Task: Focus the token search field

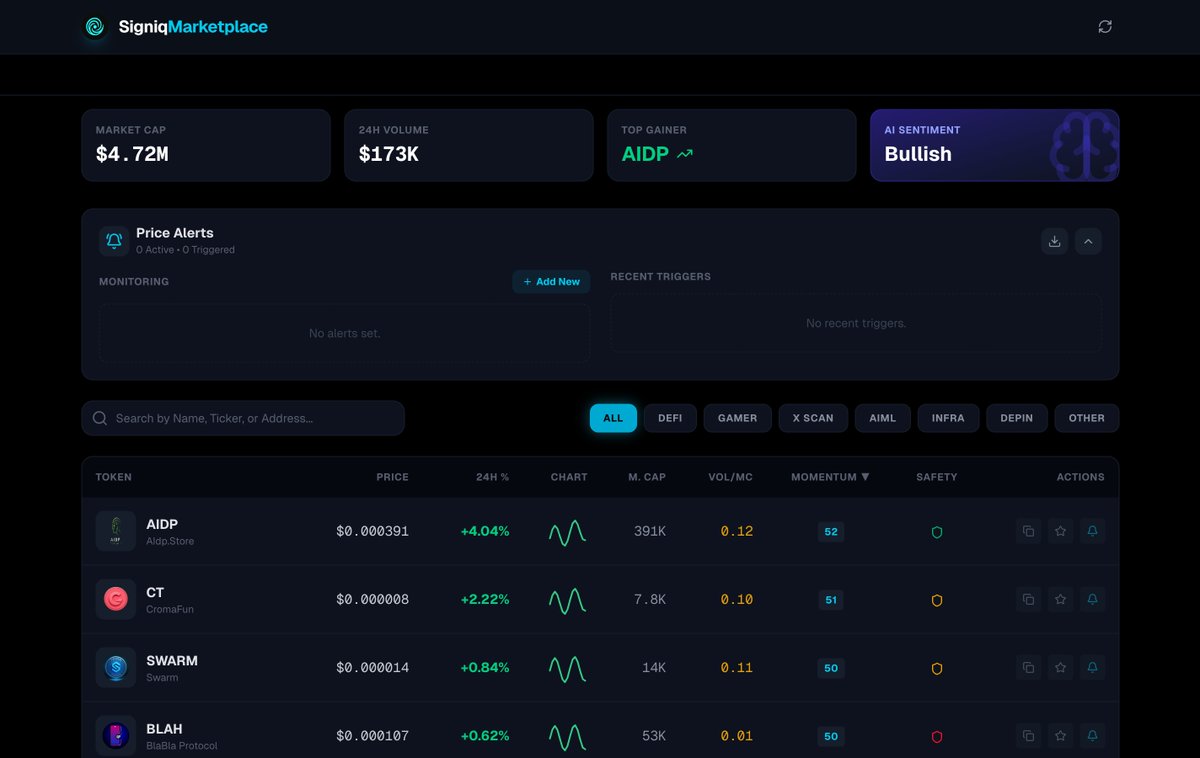Action: pos(243,418)
